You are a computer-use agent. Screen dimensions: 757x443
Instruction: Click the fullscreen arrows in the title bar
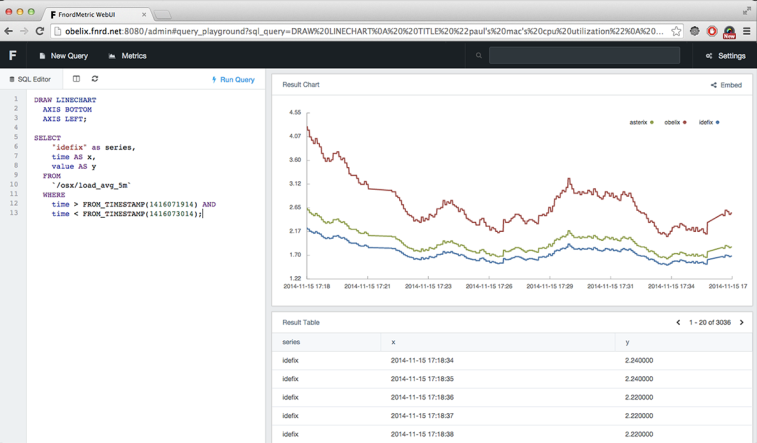[x=746, y=11]
